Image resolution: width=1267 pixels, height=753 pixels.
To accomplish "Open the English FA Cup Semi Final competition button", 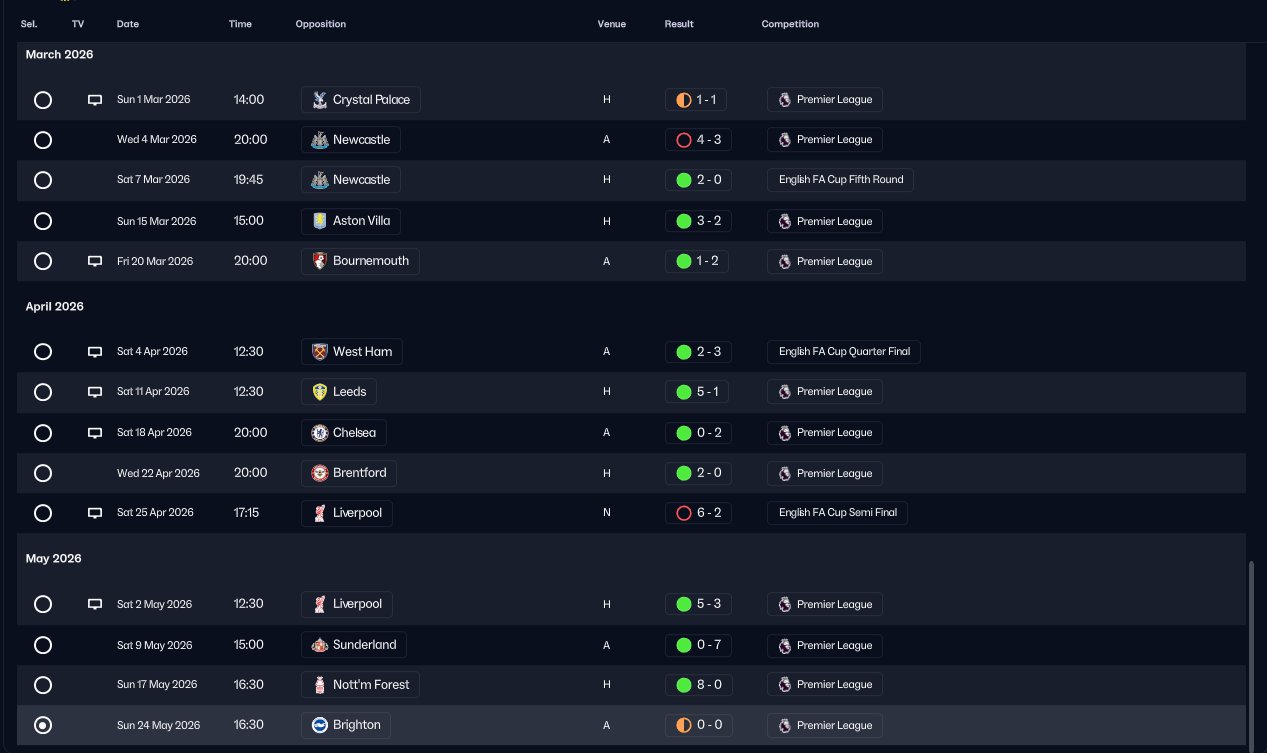I will [837, 513].
